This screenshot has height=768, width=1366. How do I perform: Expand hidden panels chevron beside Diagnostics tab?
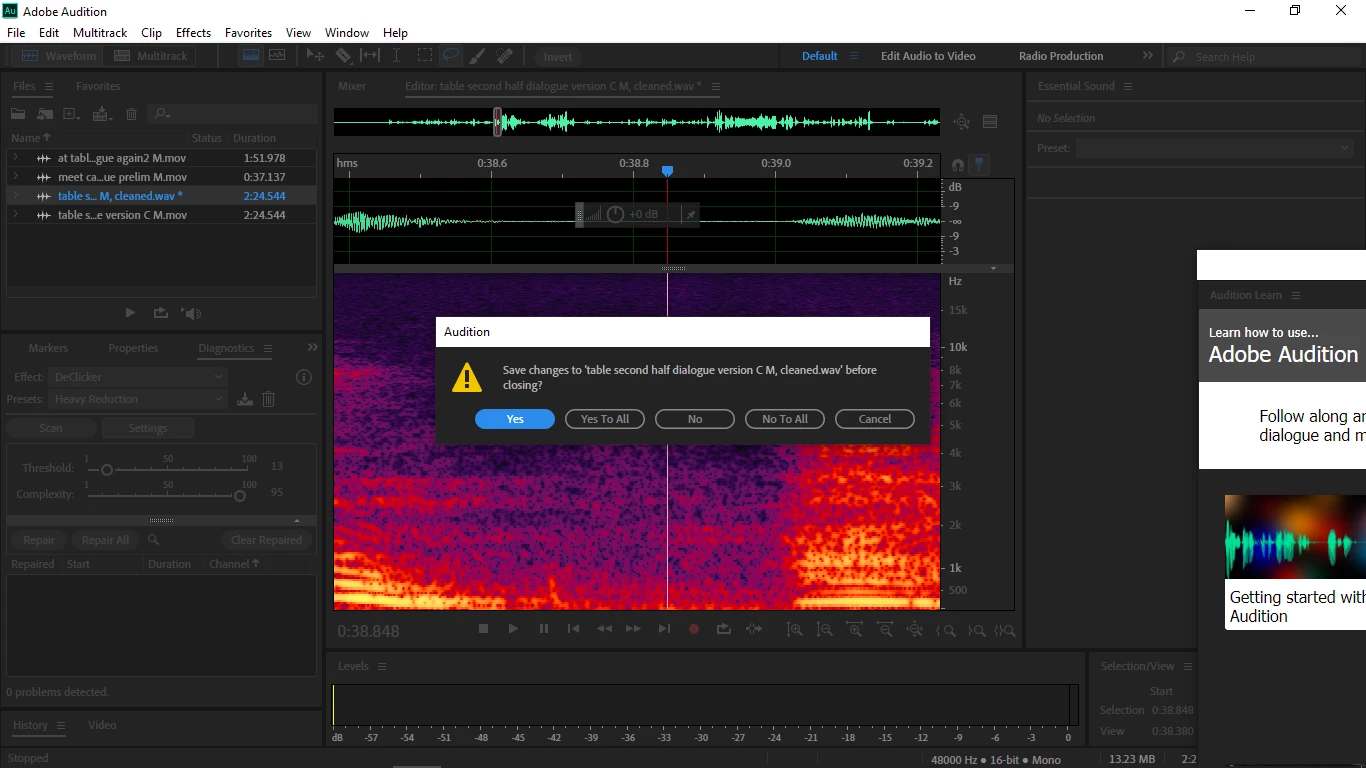[x=312, y=347]
